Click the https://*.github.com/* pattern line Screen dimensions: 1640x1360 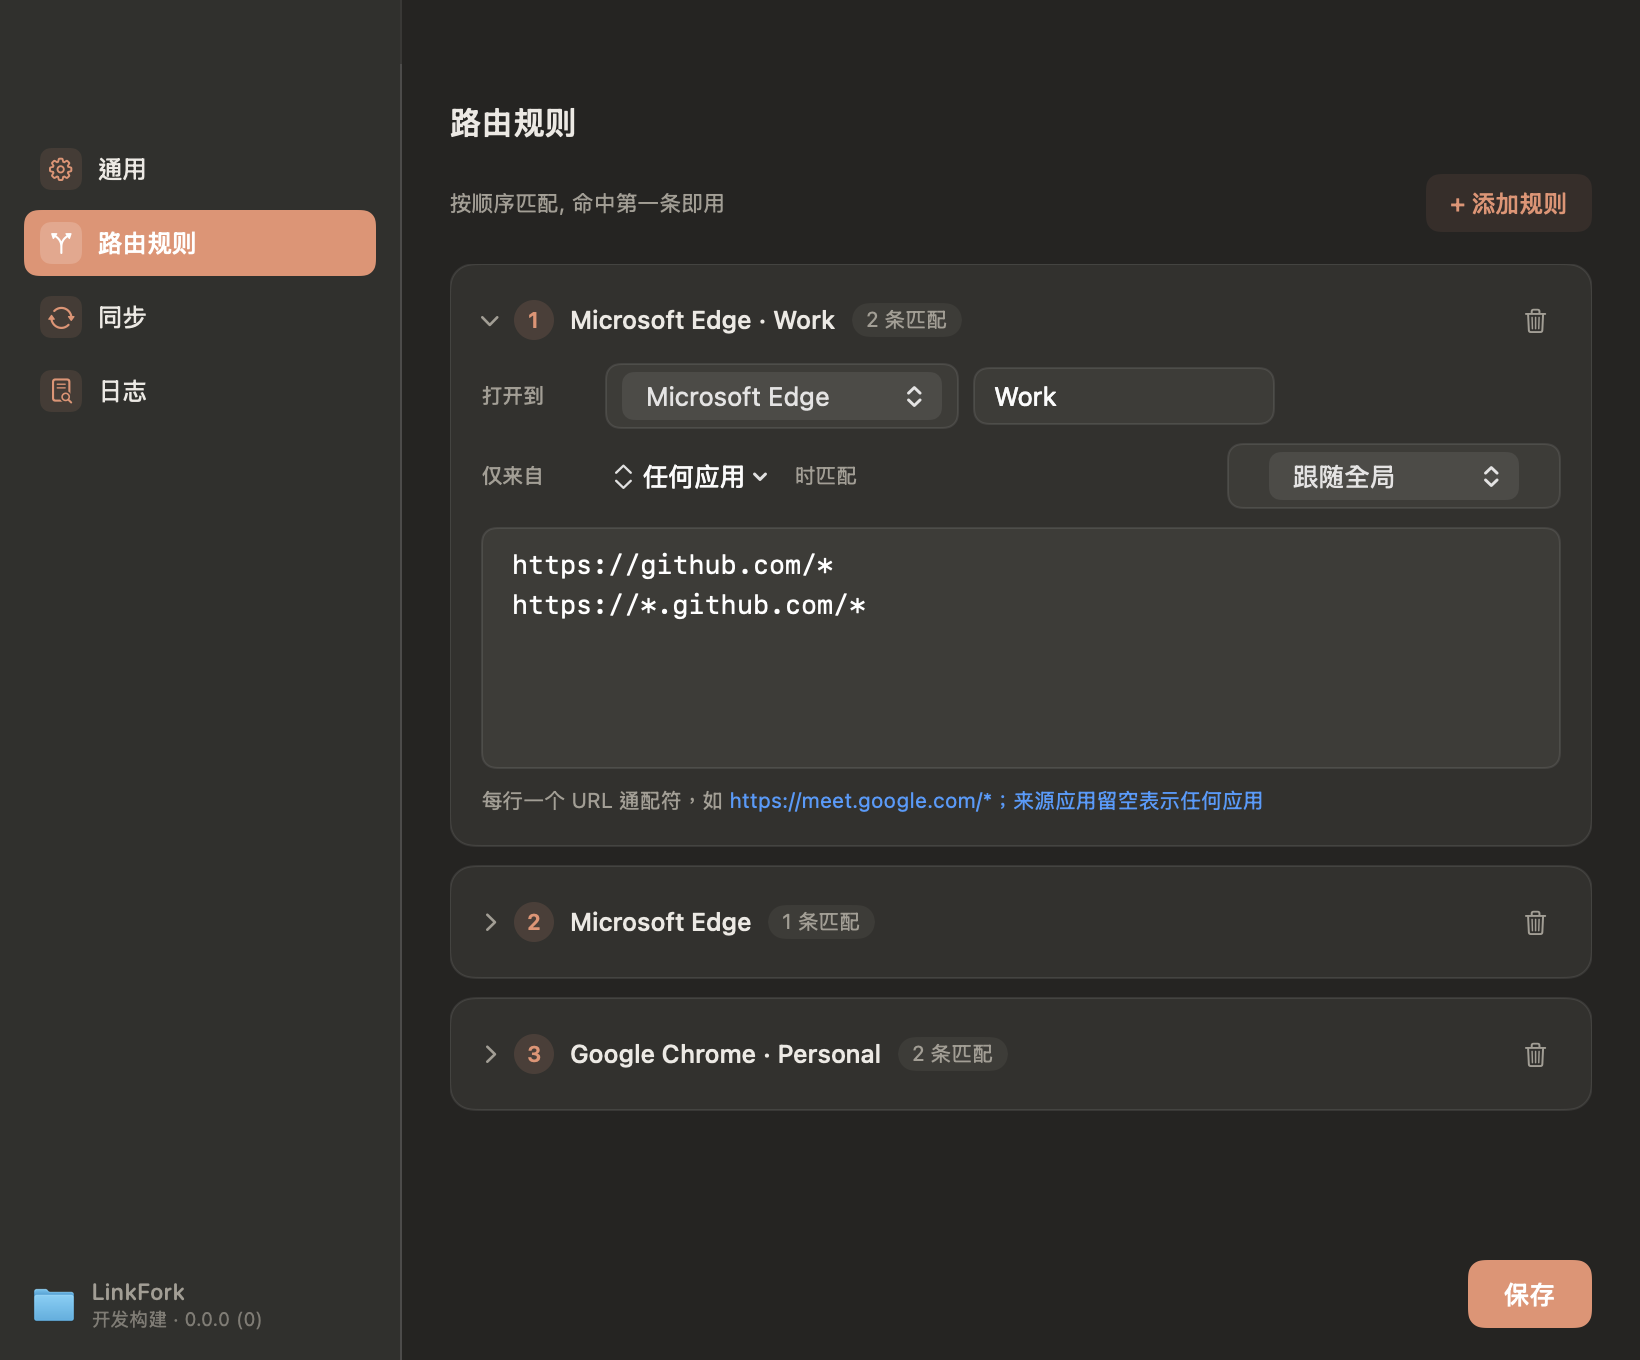[x=688, y=605]
